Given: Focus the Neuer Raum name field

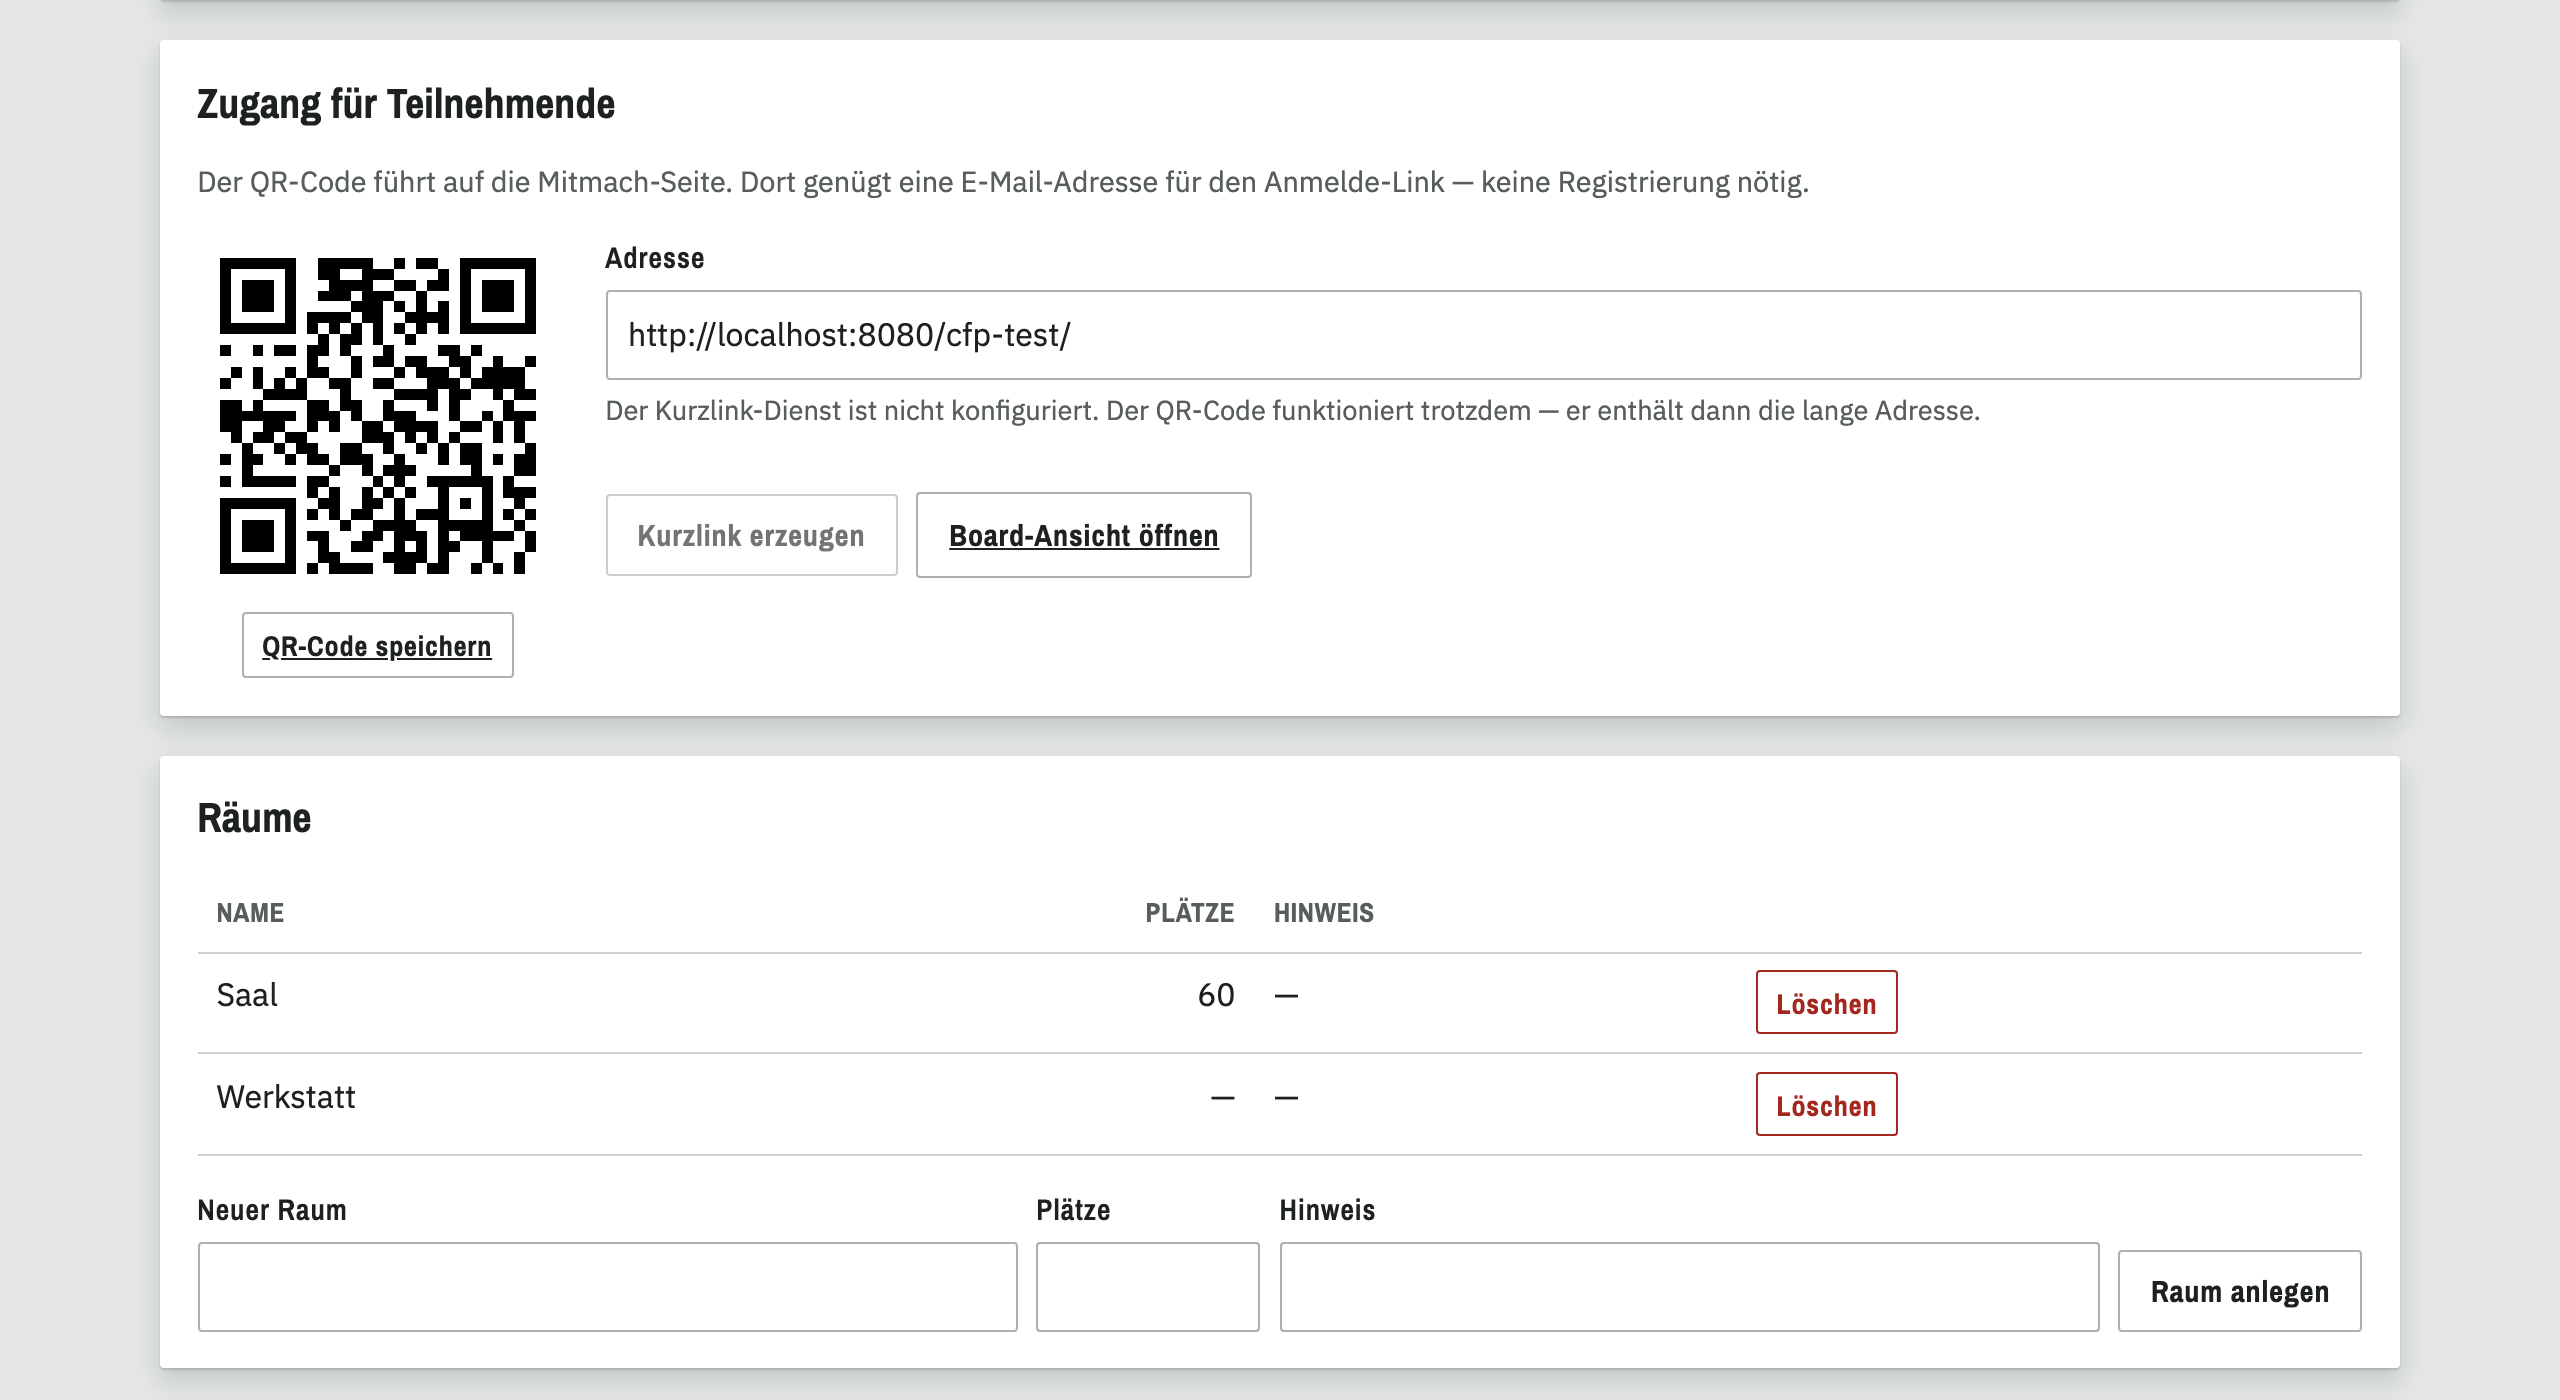Looking at the screenshot, I should pos(607,1287).
